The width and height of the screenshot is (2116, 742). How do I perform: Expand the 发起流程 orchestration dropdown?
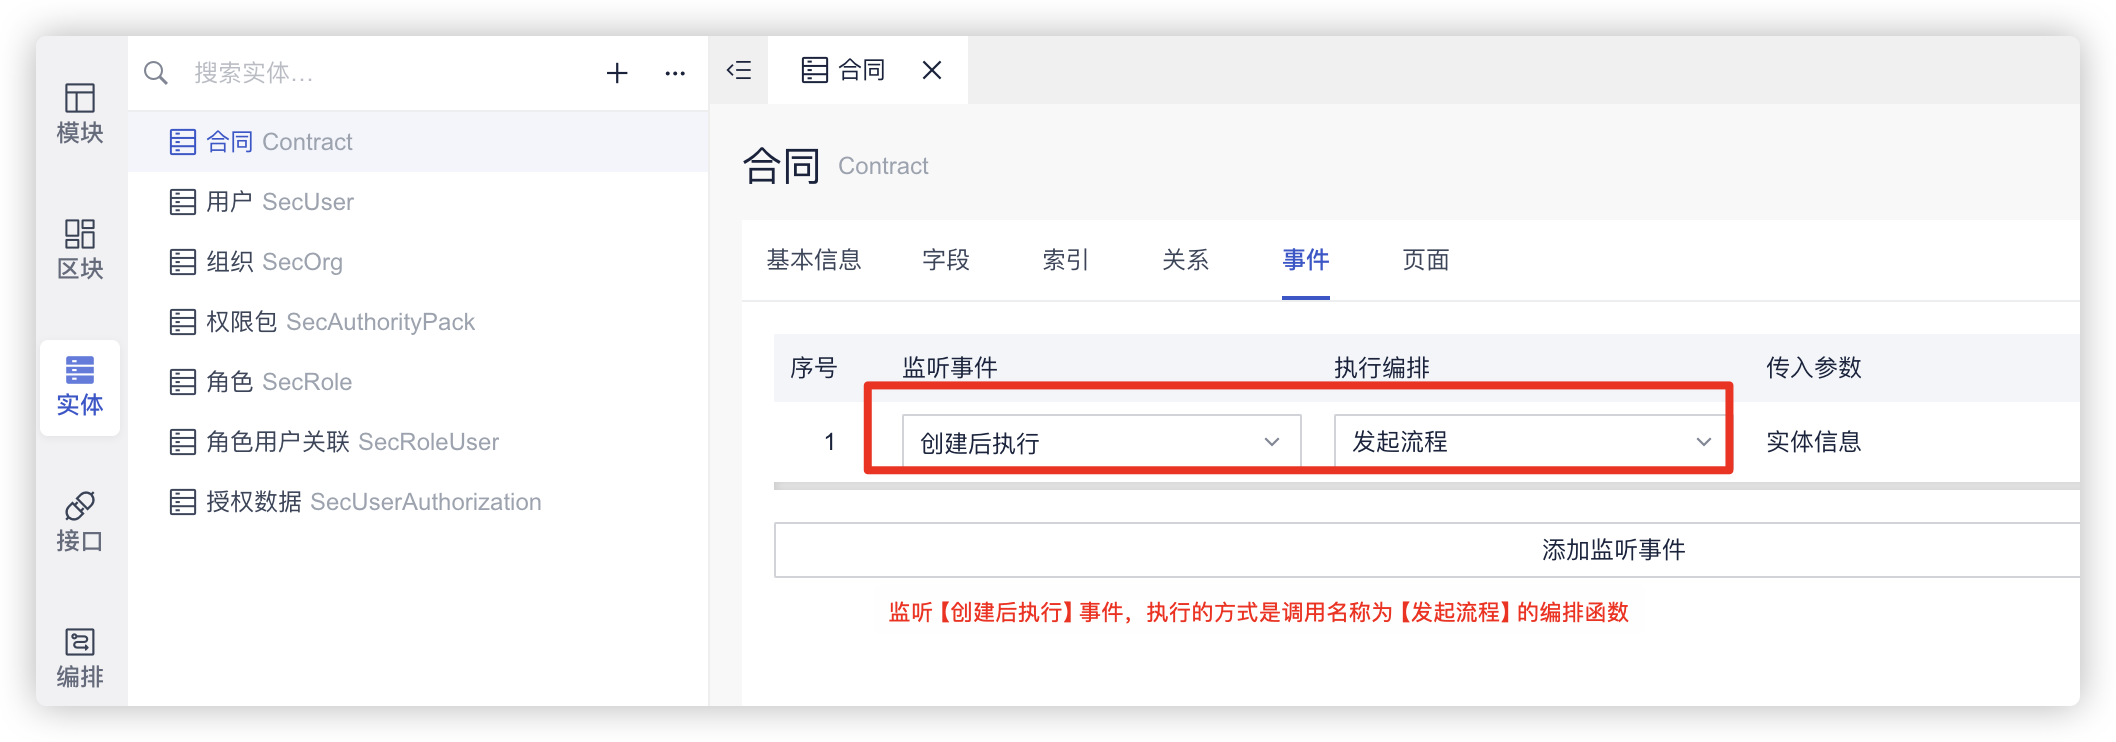1530,442
